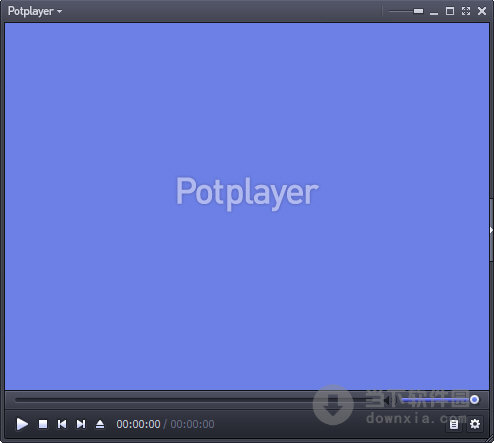The height and width of the screenshot is (443, 494).
Task: Skip to the next file icon
Action: (x=81, y=424)
